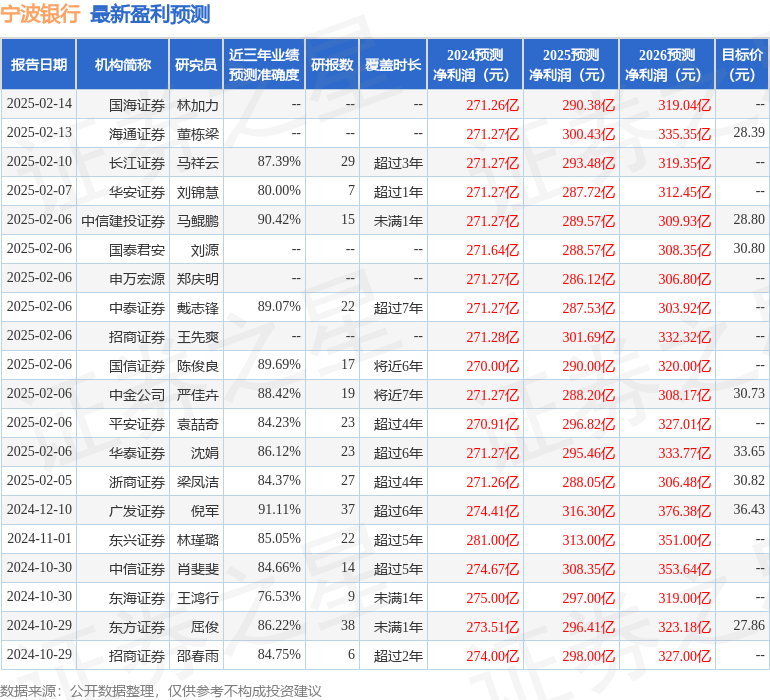Image resolution: width=770 pixels, height=700 pixels.
Task: Click the 最新盈利预测 heading
Action: [x=150, y=14]
